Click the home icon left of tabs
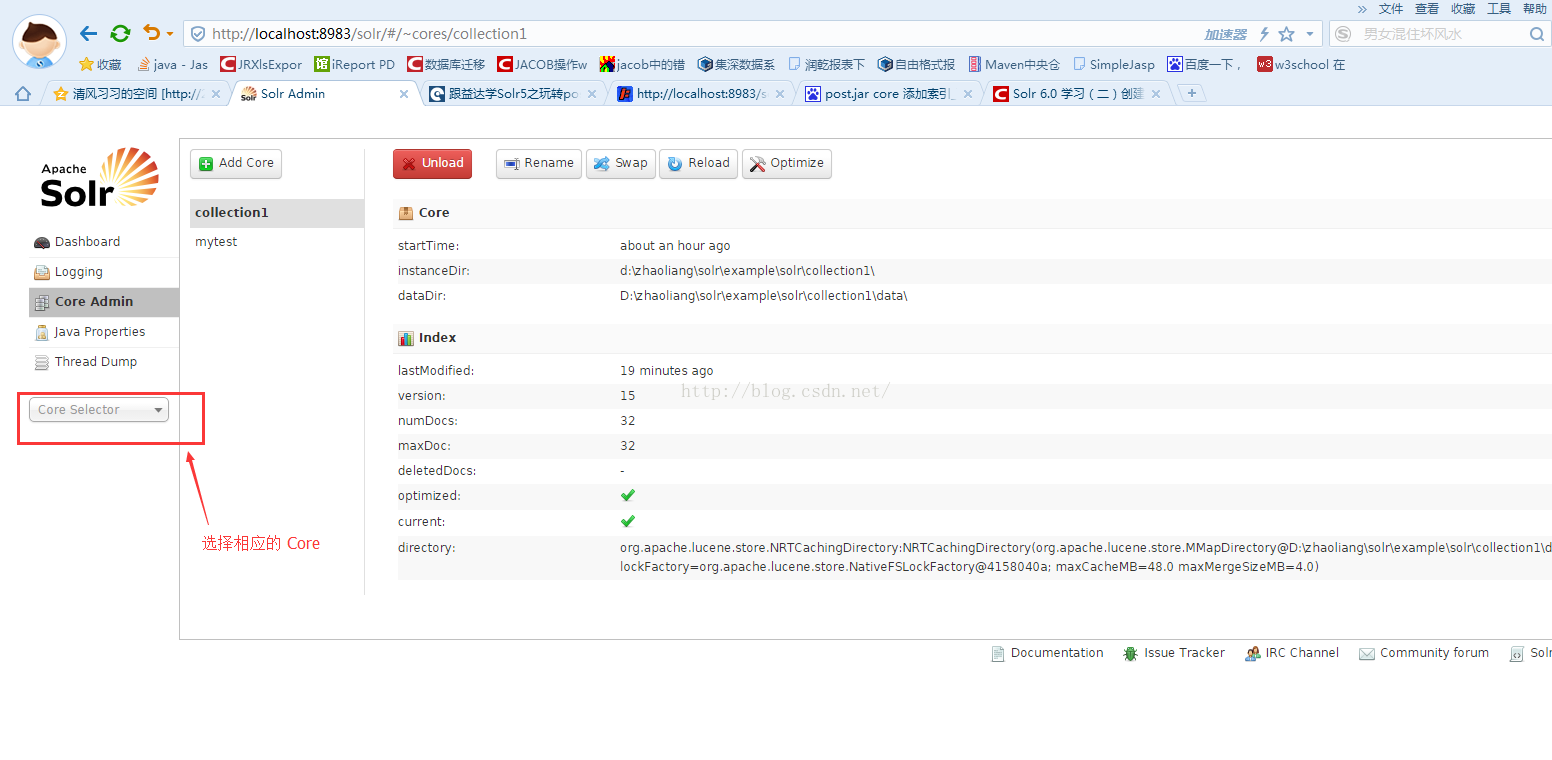This screenshot has height=760, width=1552. (x=22, y=93)
